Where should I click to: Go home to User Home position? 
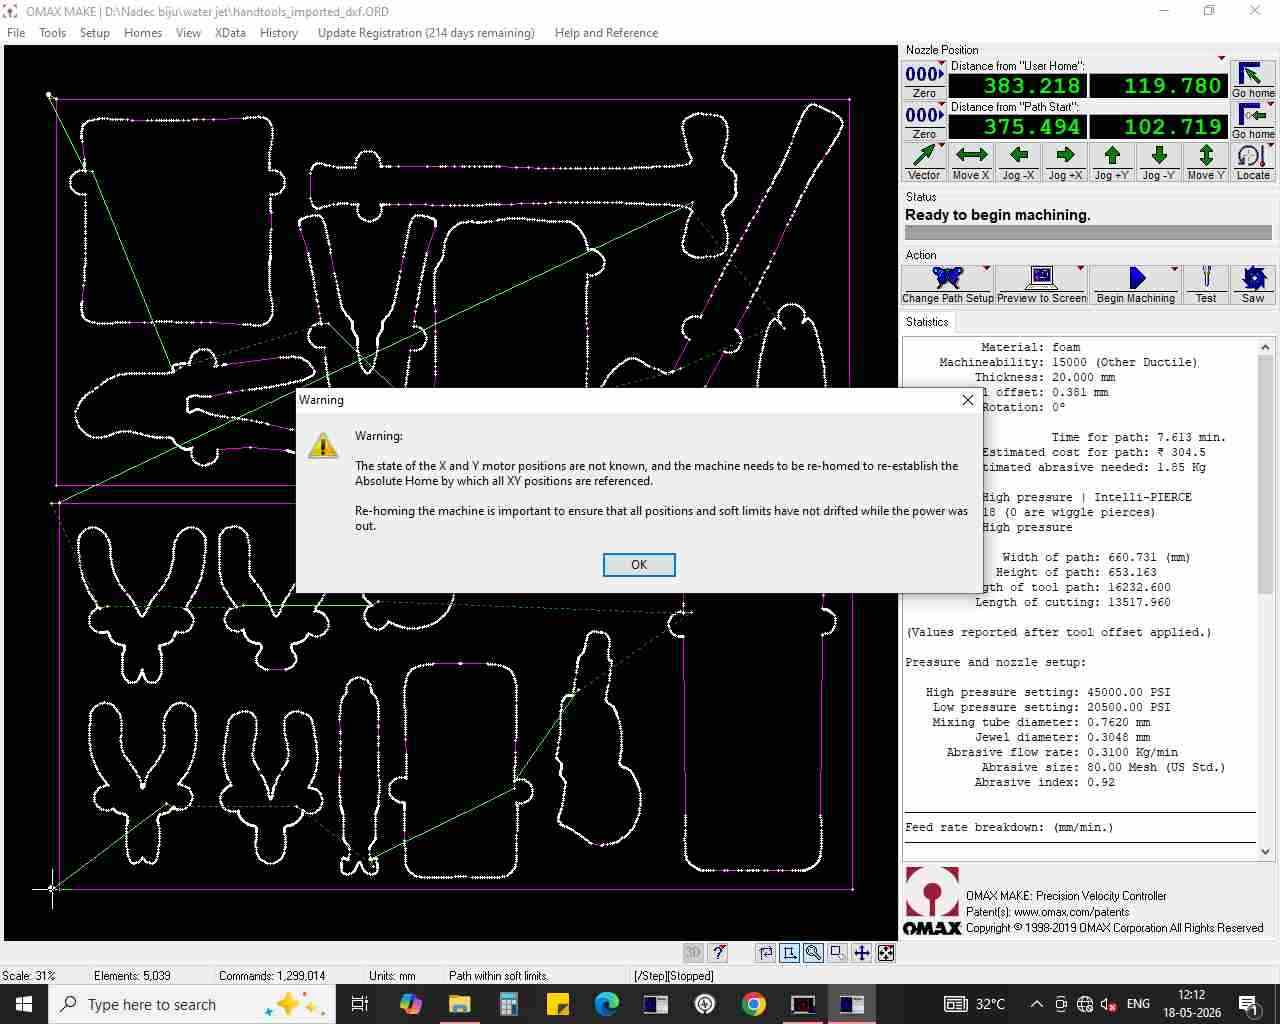pos(1252,80)
